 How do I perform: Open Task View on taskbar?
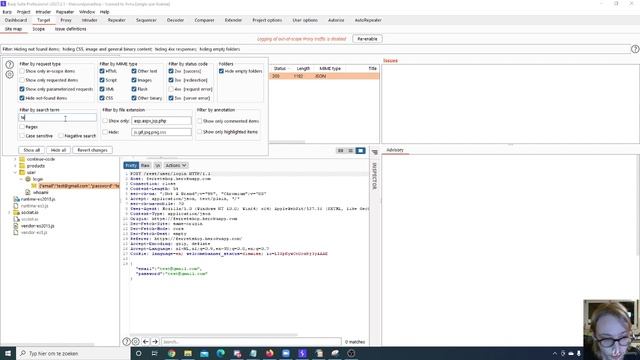pos(155,353)
